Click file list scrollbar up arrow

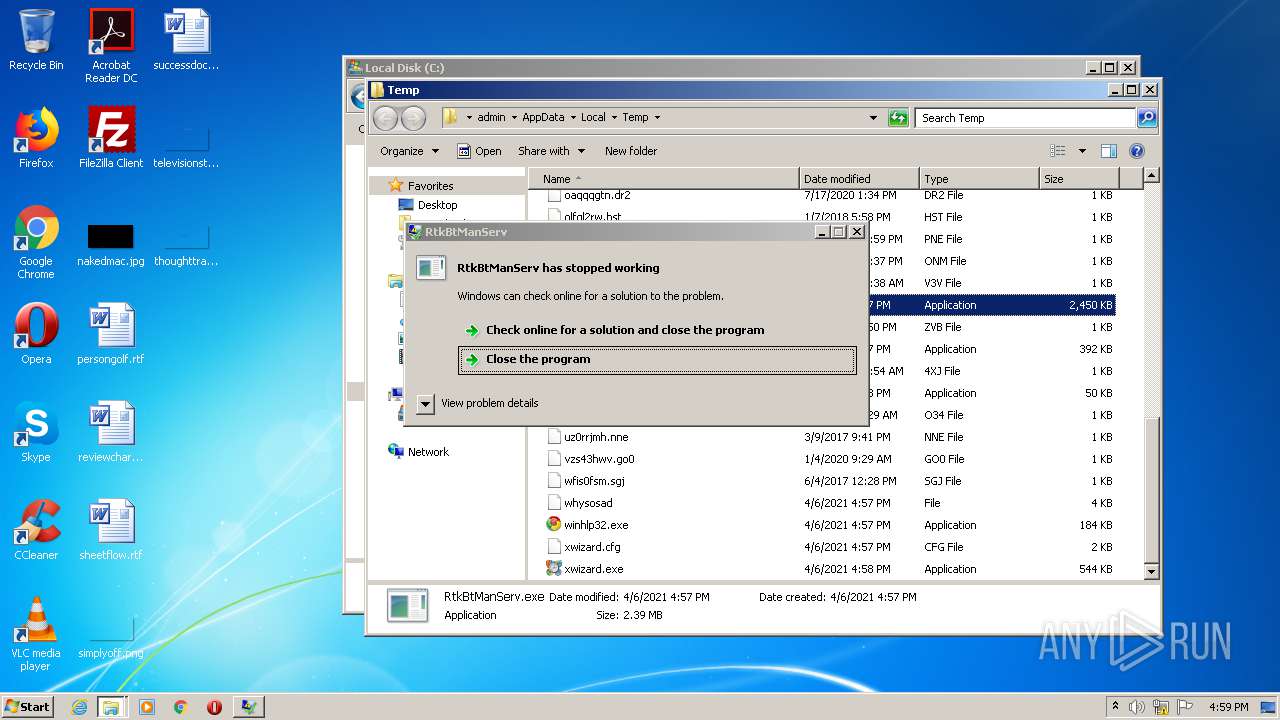click(x=1151, y=176)
